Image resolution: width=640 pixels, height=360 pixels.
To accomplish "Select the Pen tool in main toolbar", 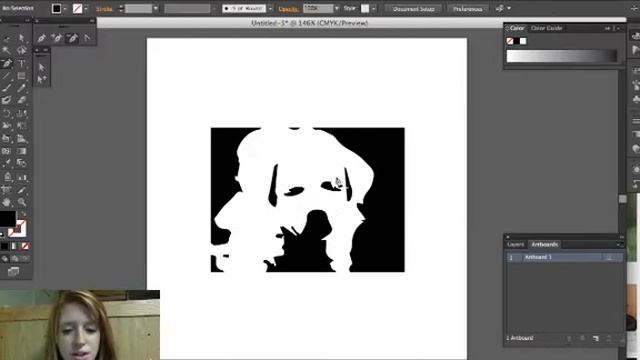I will click(x=7, y=63).
